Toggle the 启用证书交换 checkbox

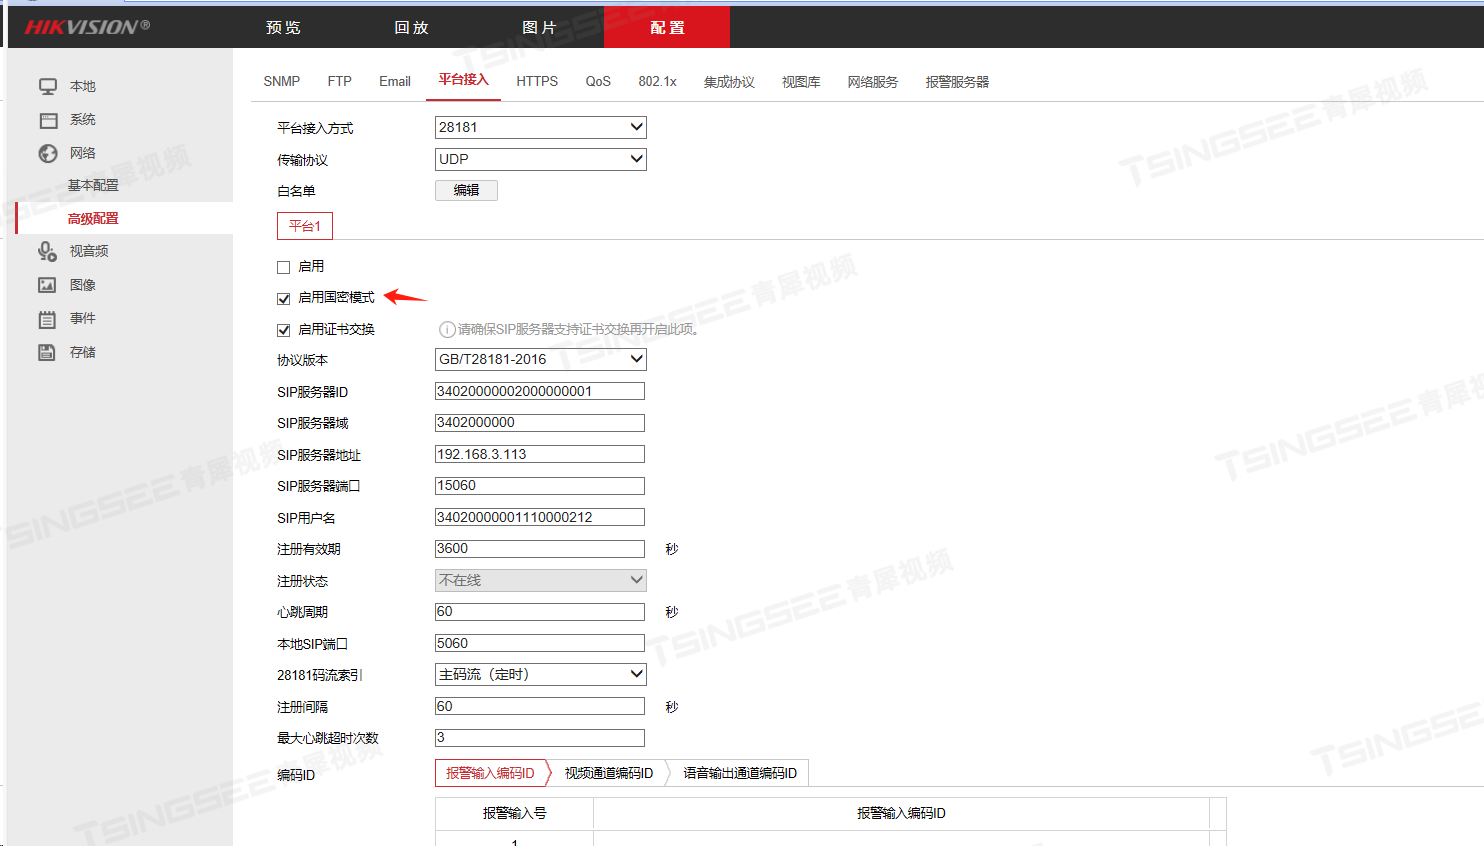(x=284, y=330)
